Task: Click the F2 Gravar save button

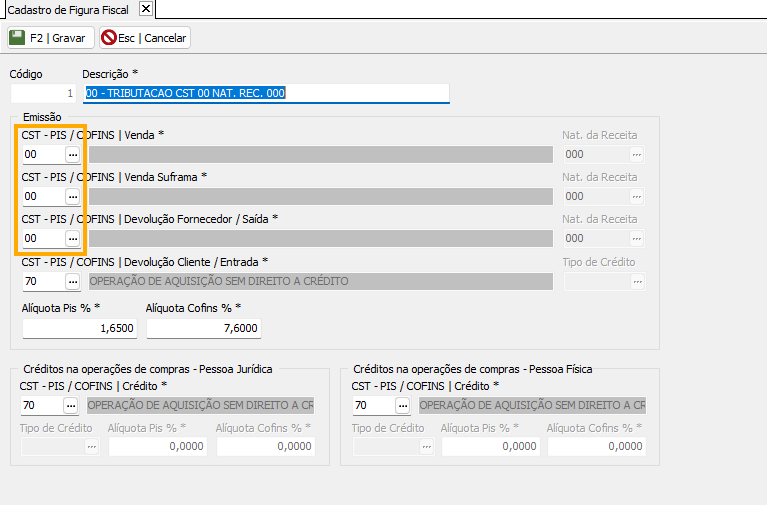Action: tap(50, 38)
